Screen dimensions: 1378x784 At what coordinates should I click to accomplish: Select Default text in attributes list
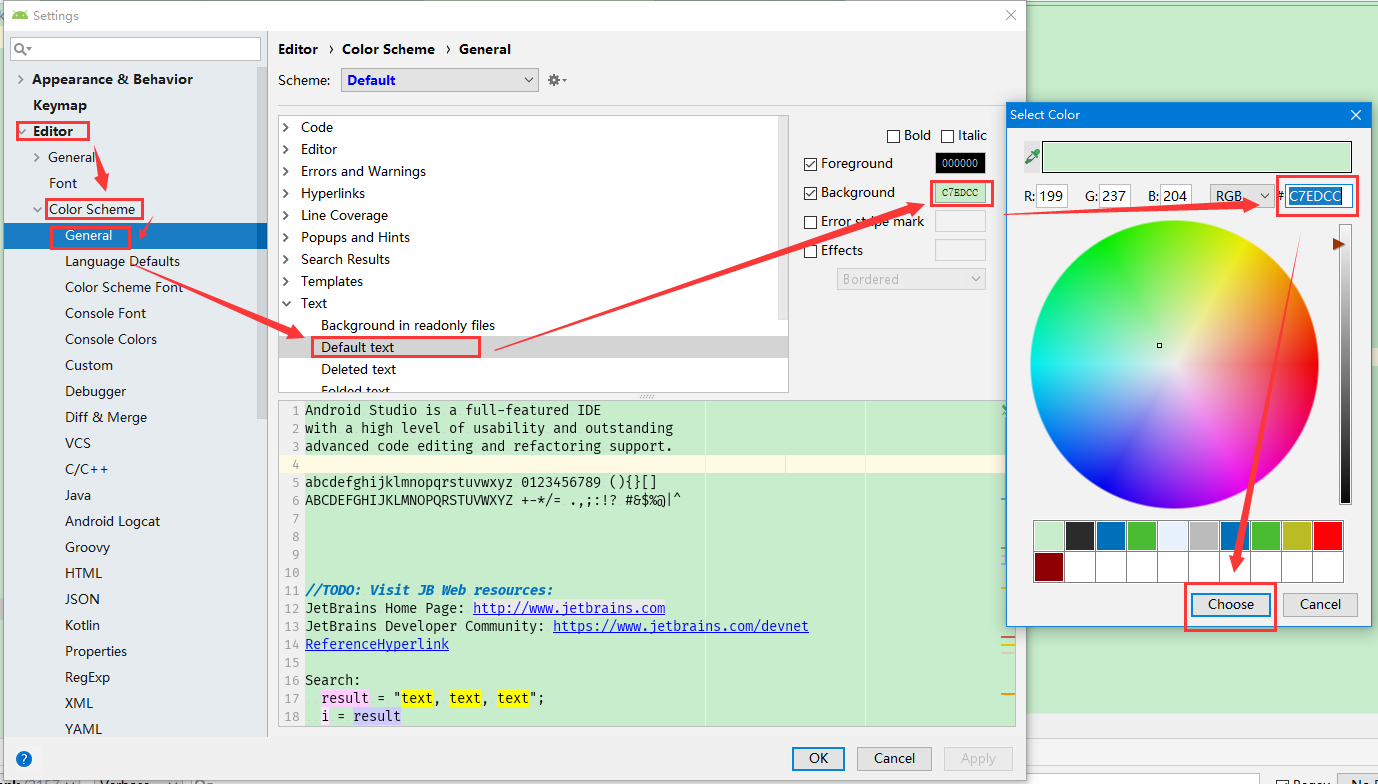(533, 347)
